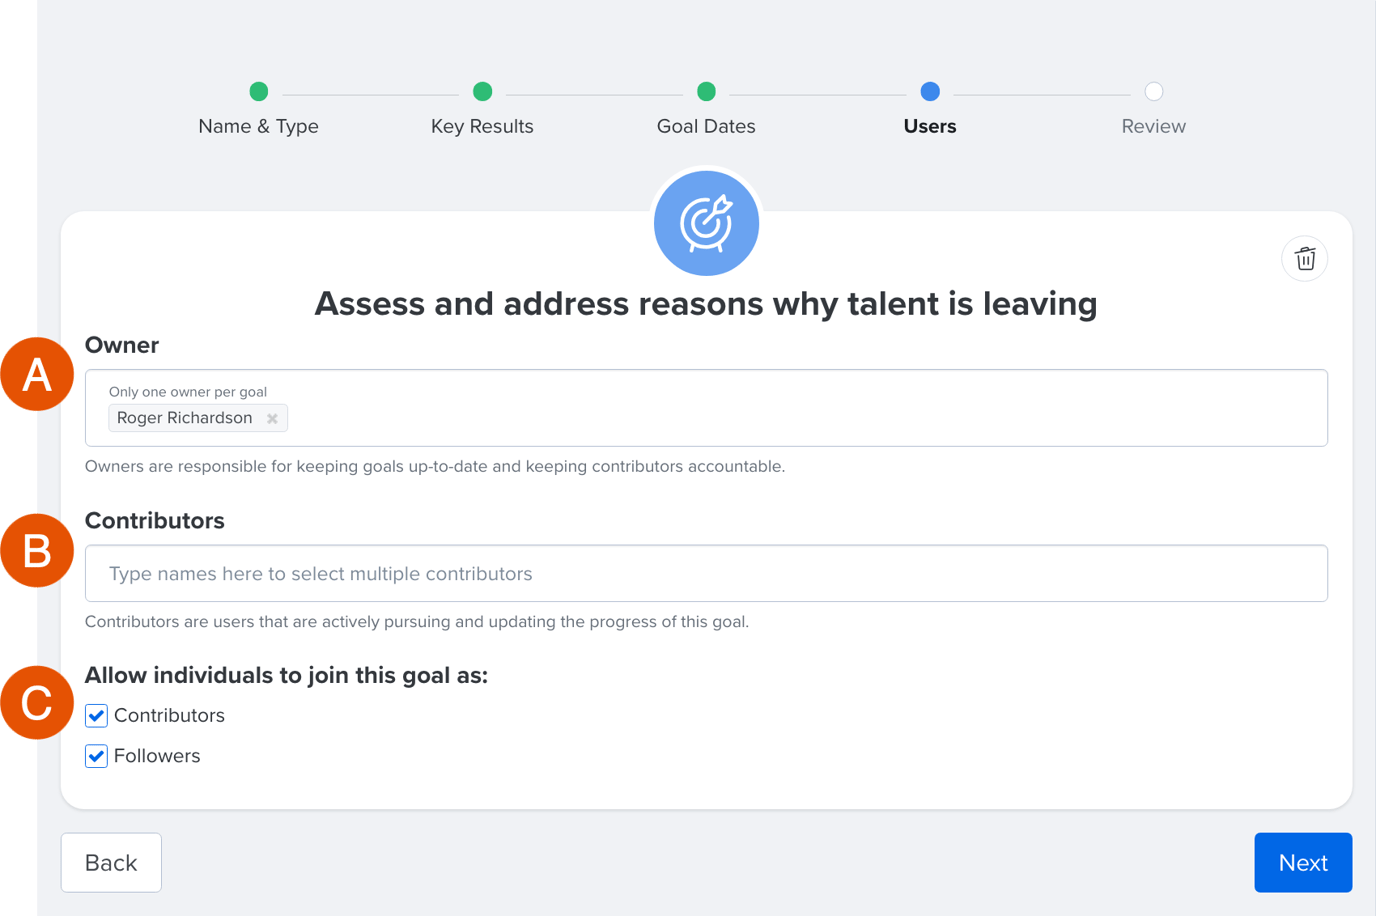1376x916 pixels.
Task: Click the blue target goal icon
Action: click(x=706, y=223)
